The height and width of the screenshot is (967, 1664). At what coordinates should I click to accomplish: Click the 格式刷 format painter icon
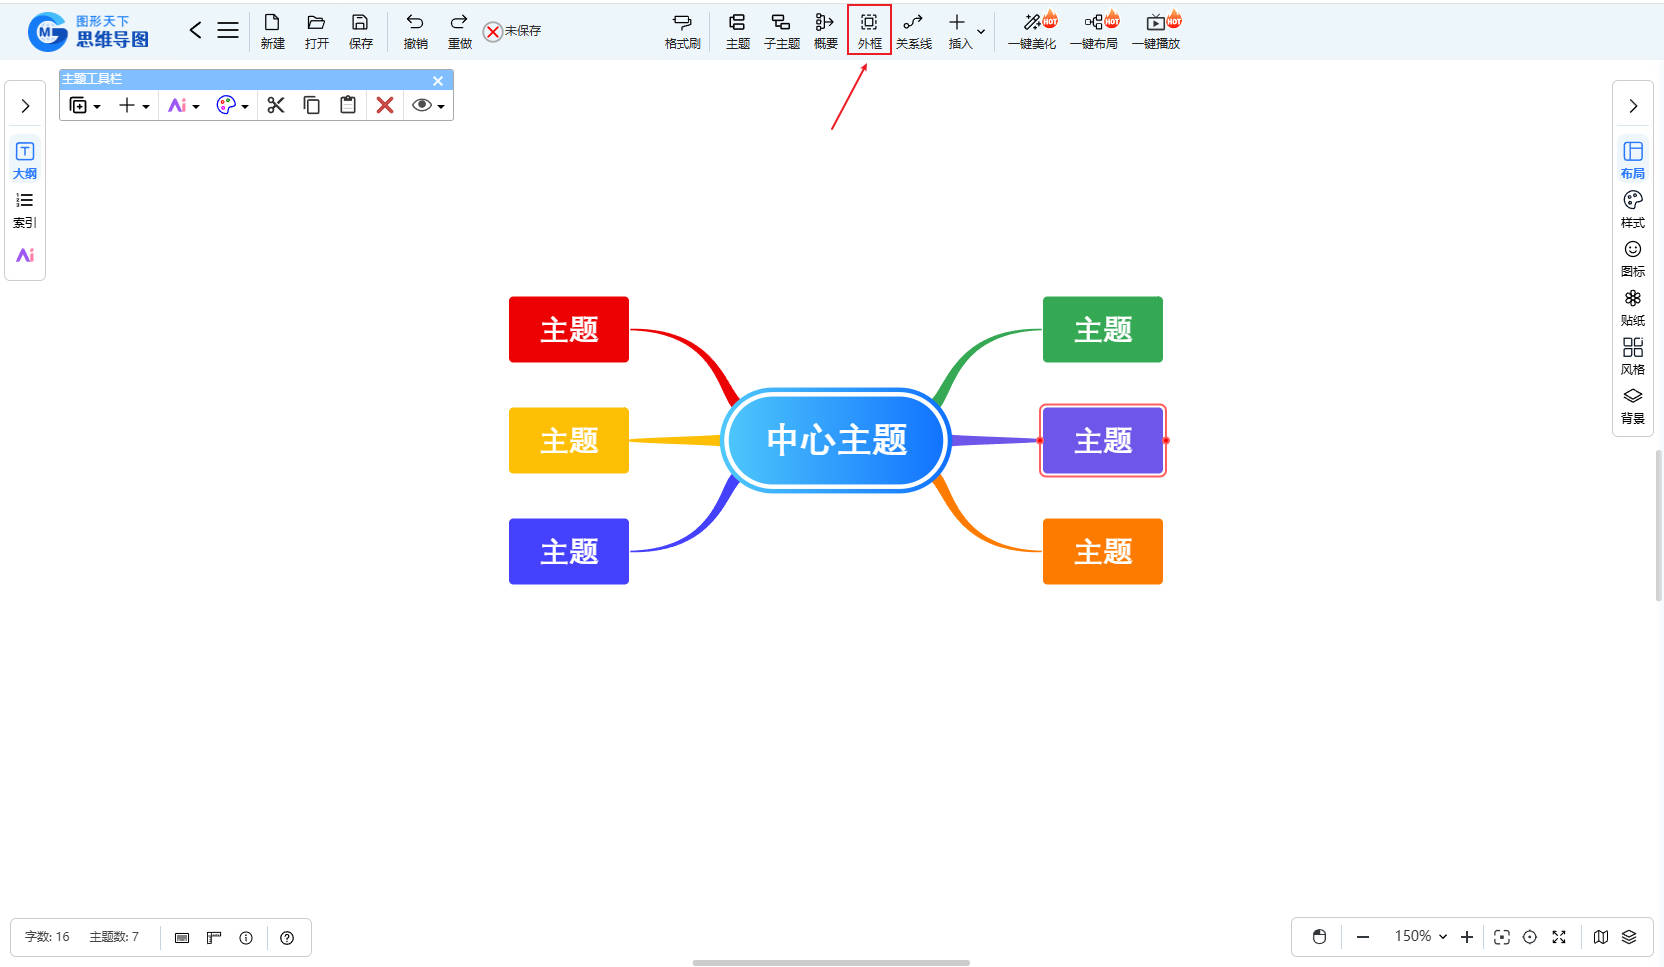682,30
